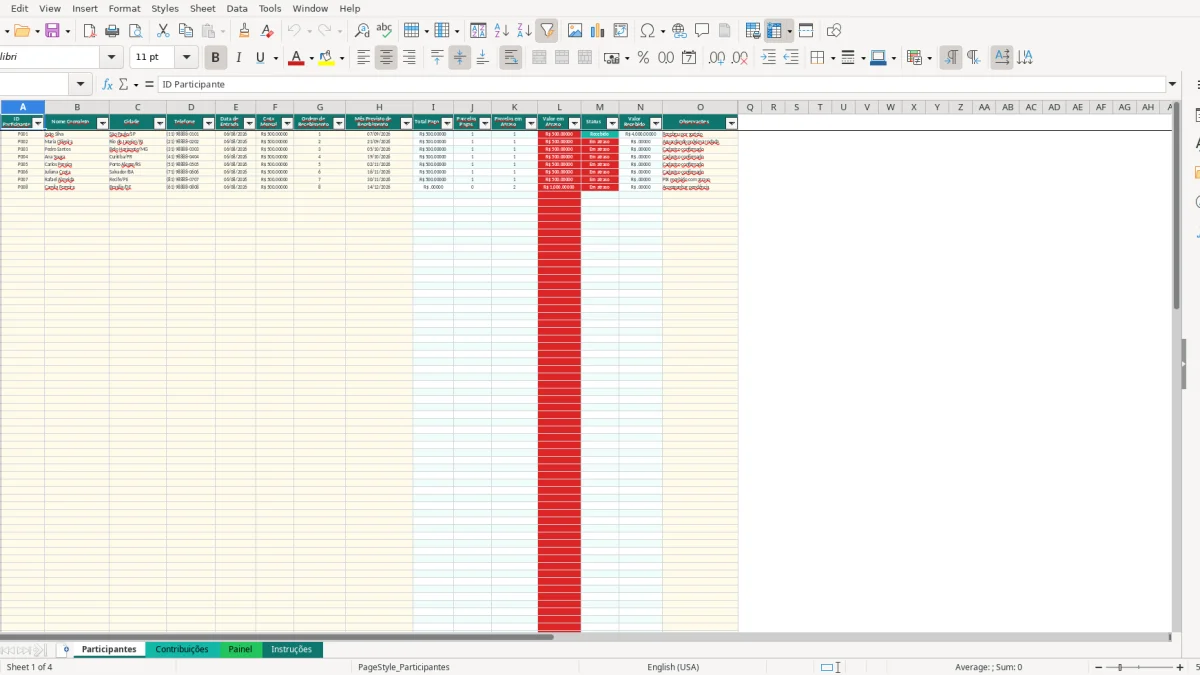Toggle Wrap Text button
Screen dimensions: 1200x675
click(x=510, y=58)
